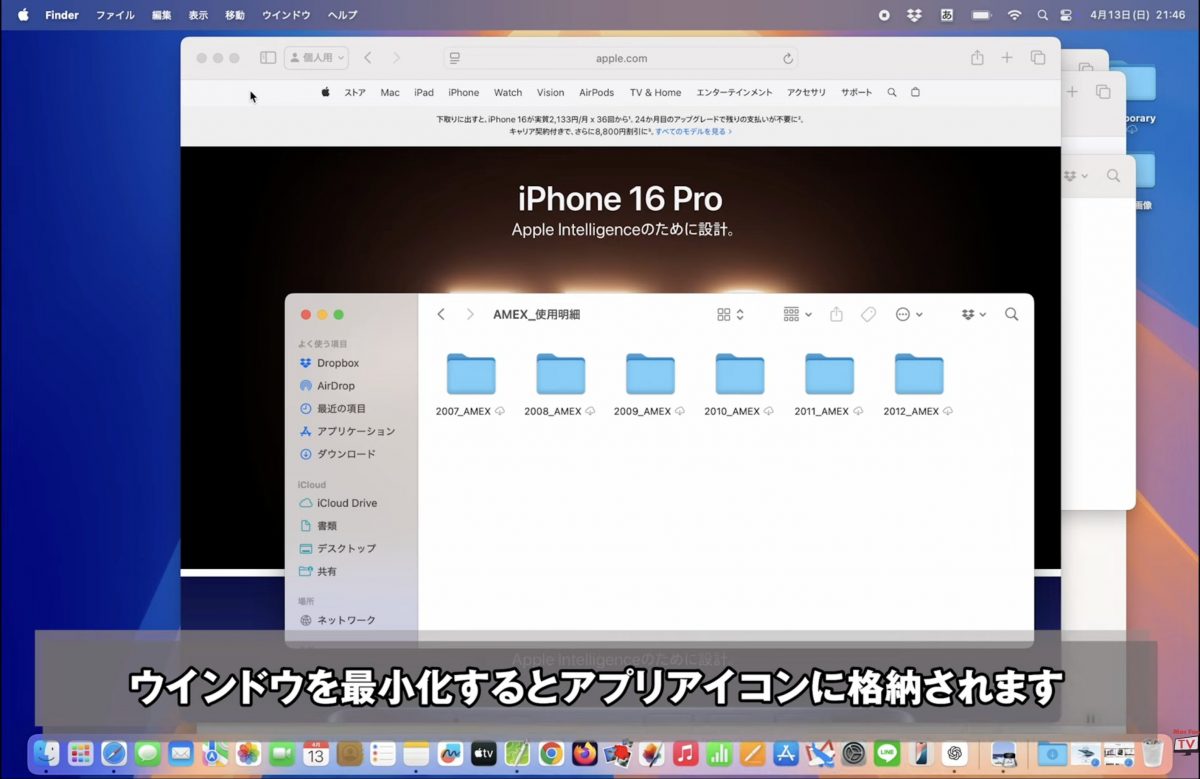Switch Finder icon view mode selector
This screenshot has height=779, width=1200.
[731, 314]
